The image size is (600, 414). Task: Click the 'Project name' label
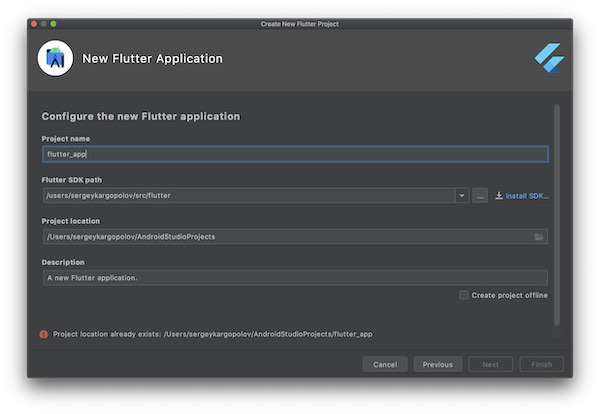click(66, 139)
